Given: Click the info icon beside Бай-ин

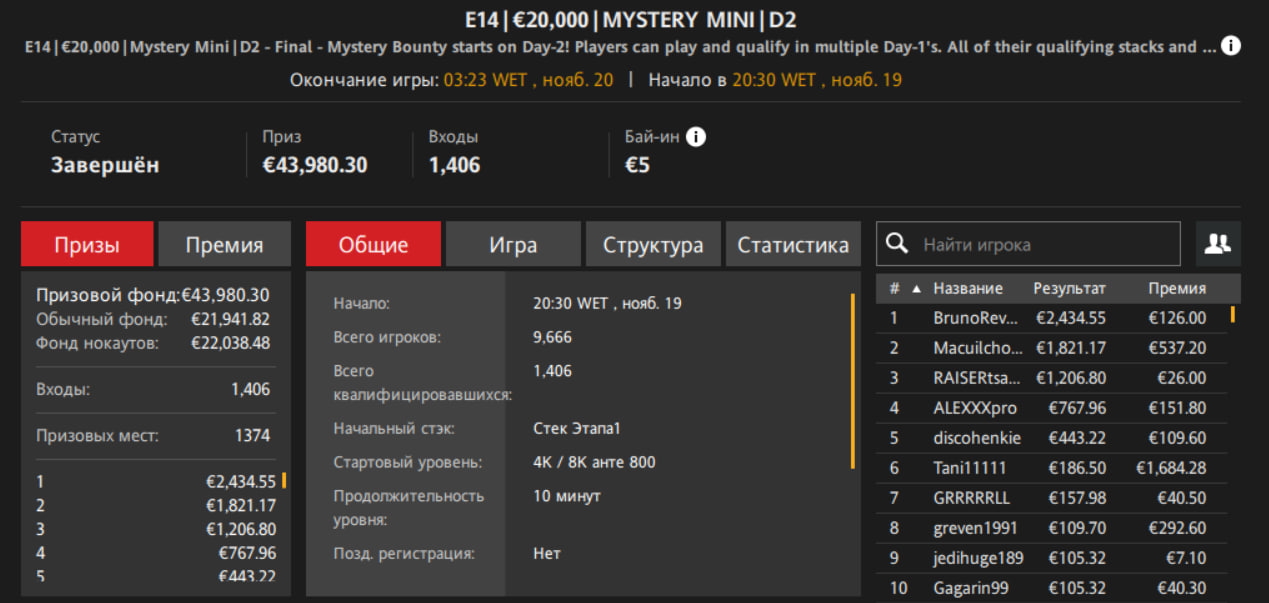Looking at the screenshot, I should pyautogui.click(x=696, y=137).
